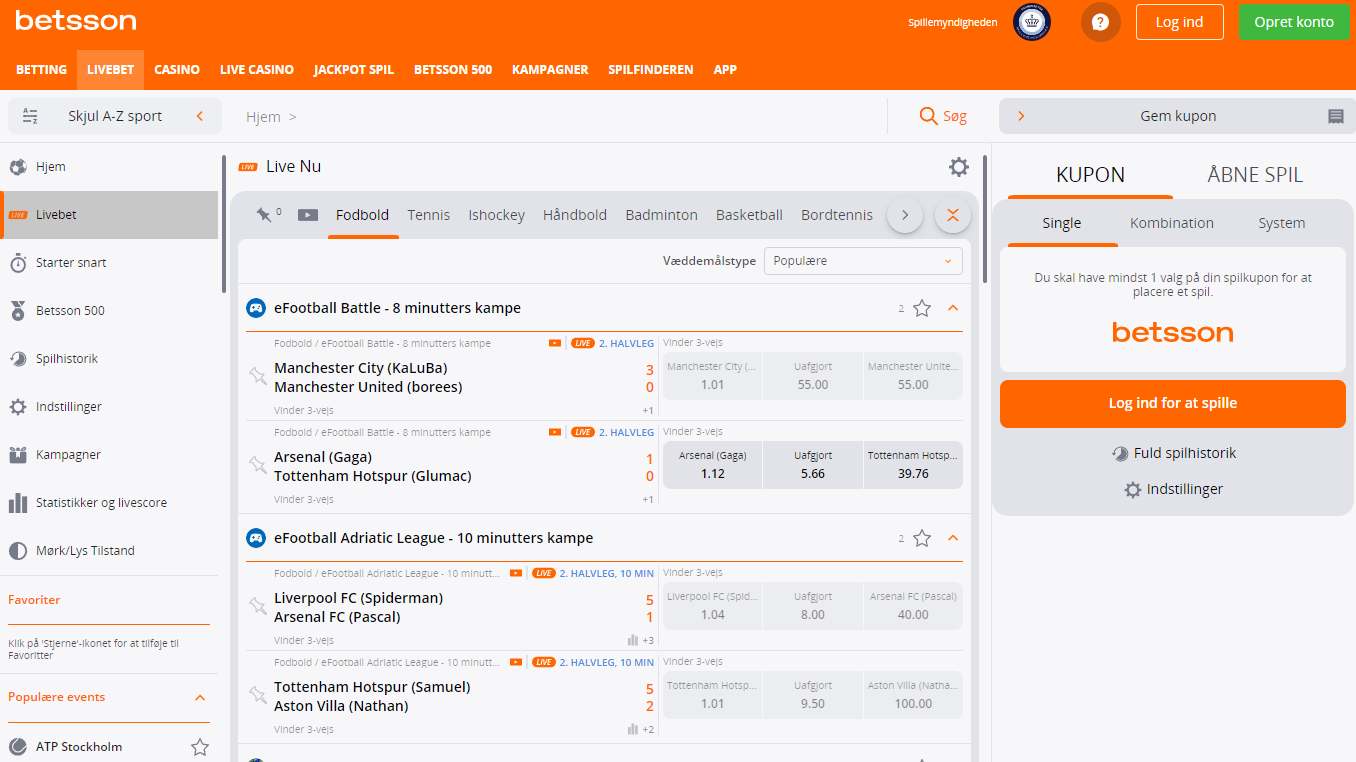Viewport: 1356px width, 762px height.
Task: Click the left sidebar vertical scrollbar
Action: click(x=224, y=224)
